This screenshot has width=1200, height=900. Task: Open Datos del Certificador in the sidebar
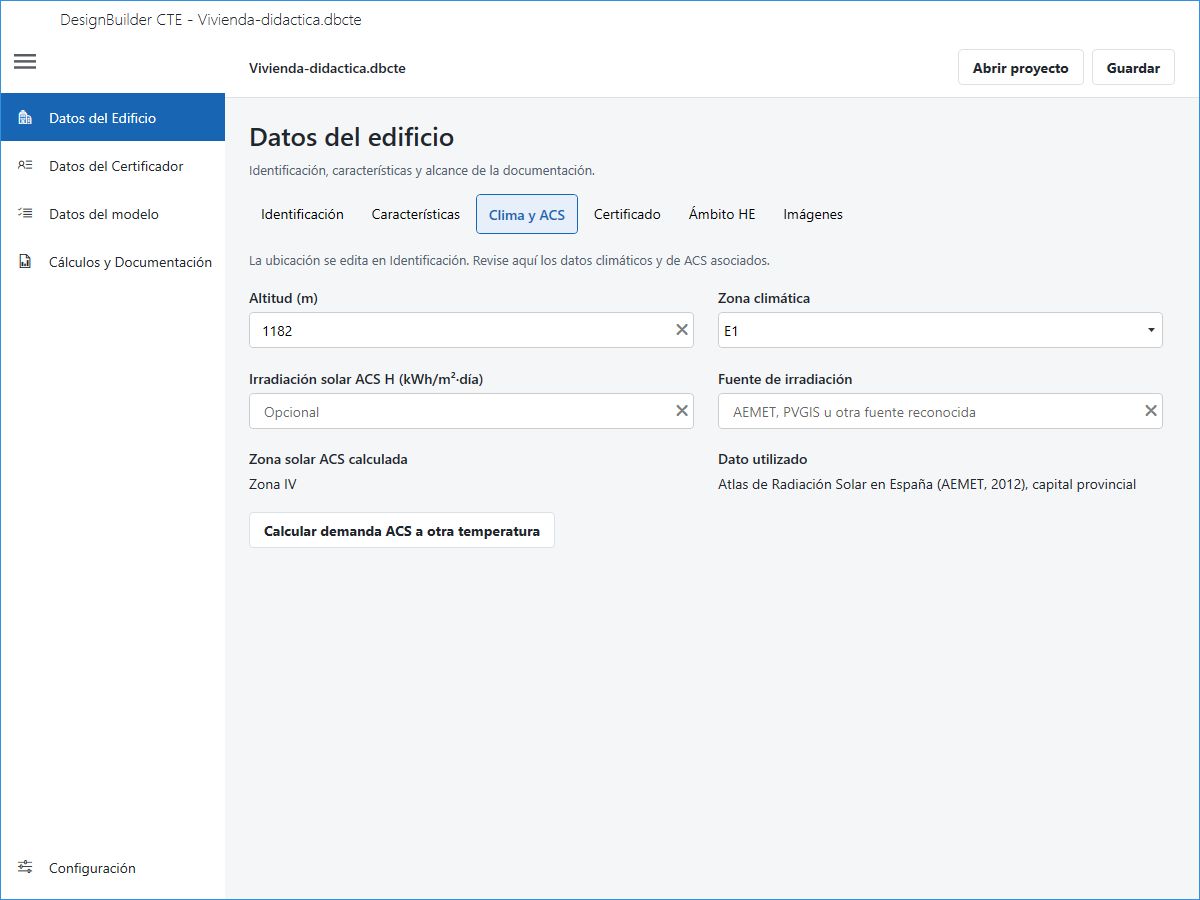click(112, 166)
